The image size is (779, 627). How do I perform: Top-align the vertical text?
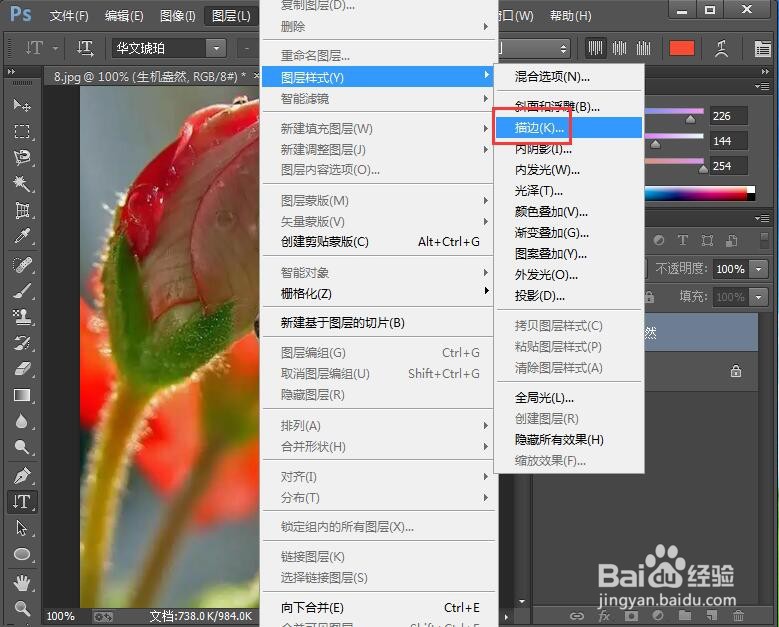click(595, 48)
